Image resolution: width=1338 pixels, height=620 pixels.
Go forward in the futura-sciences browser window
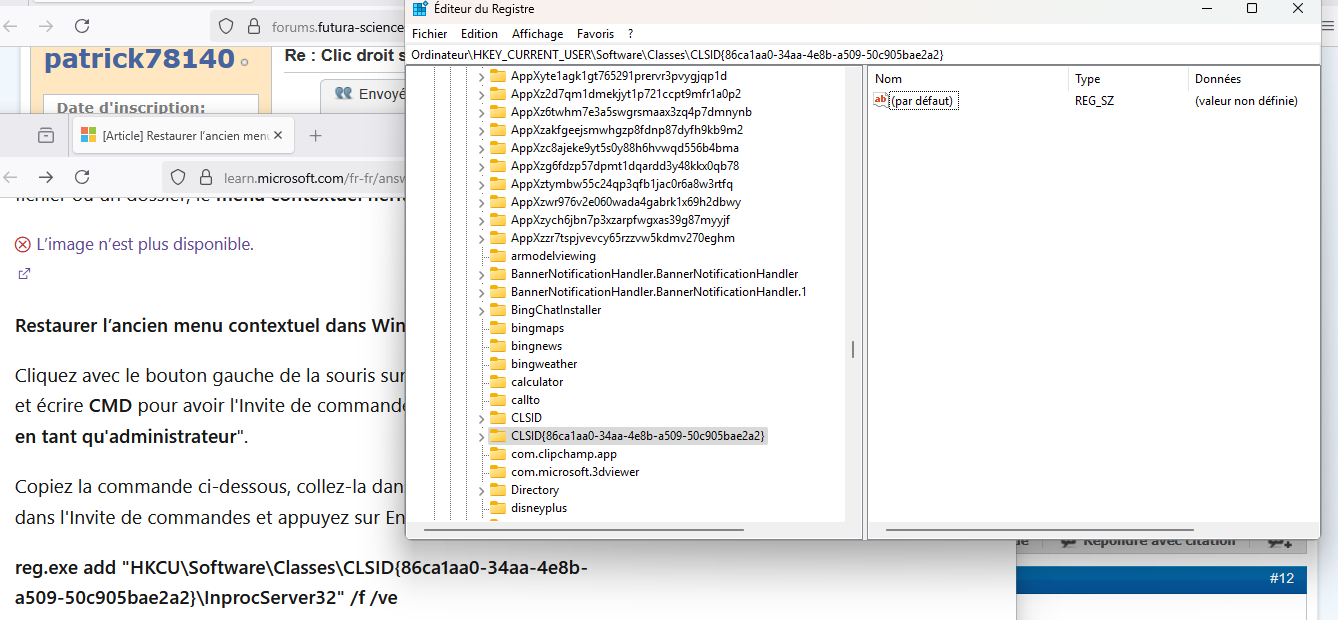click(46, 26)
